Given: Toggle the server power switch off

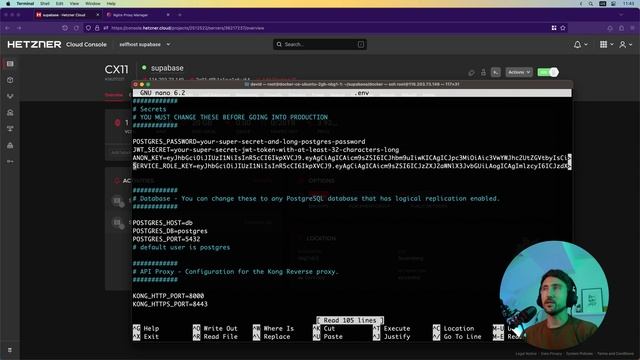Looking at the screenshot, I should point(548,72).
